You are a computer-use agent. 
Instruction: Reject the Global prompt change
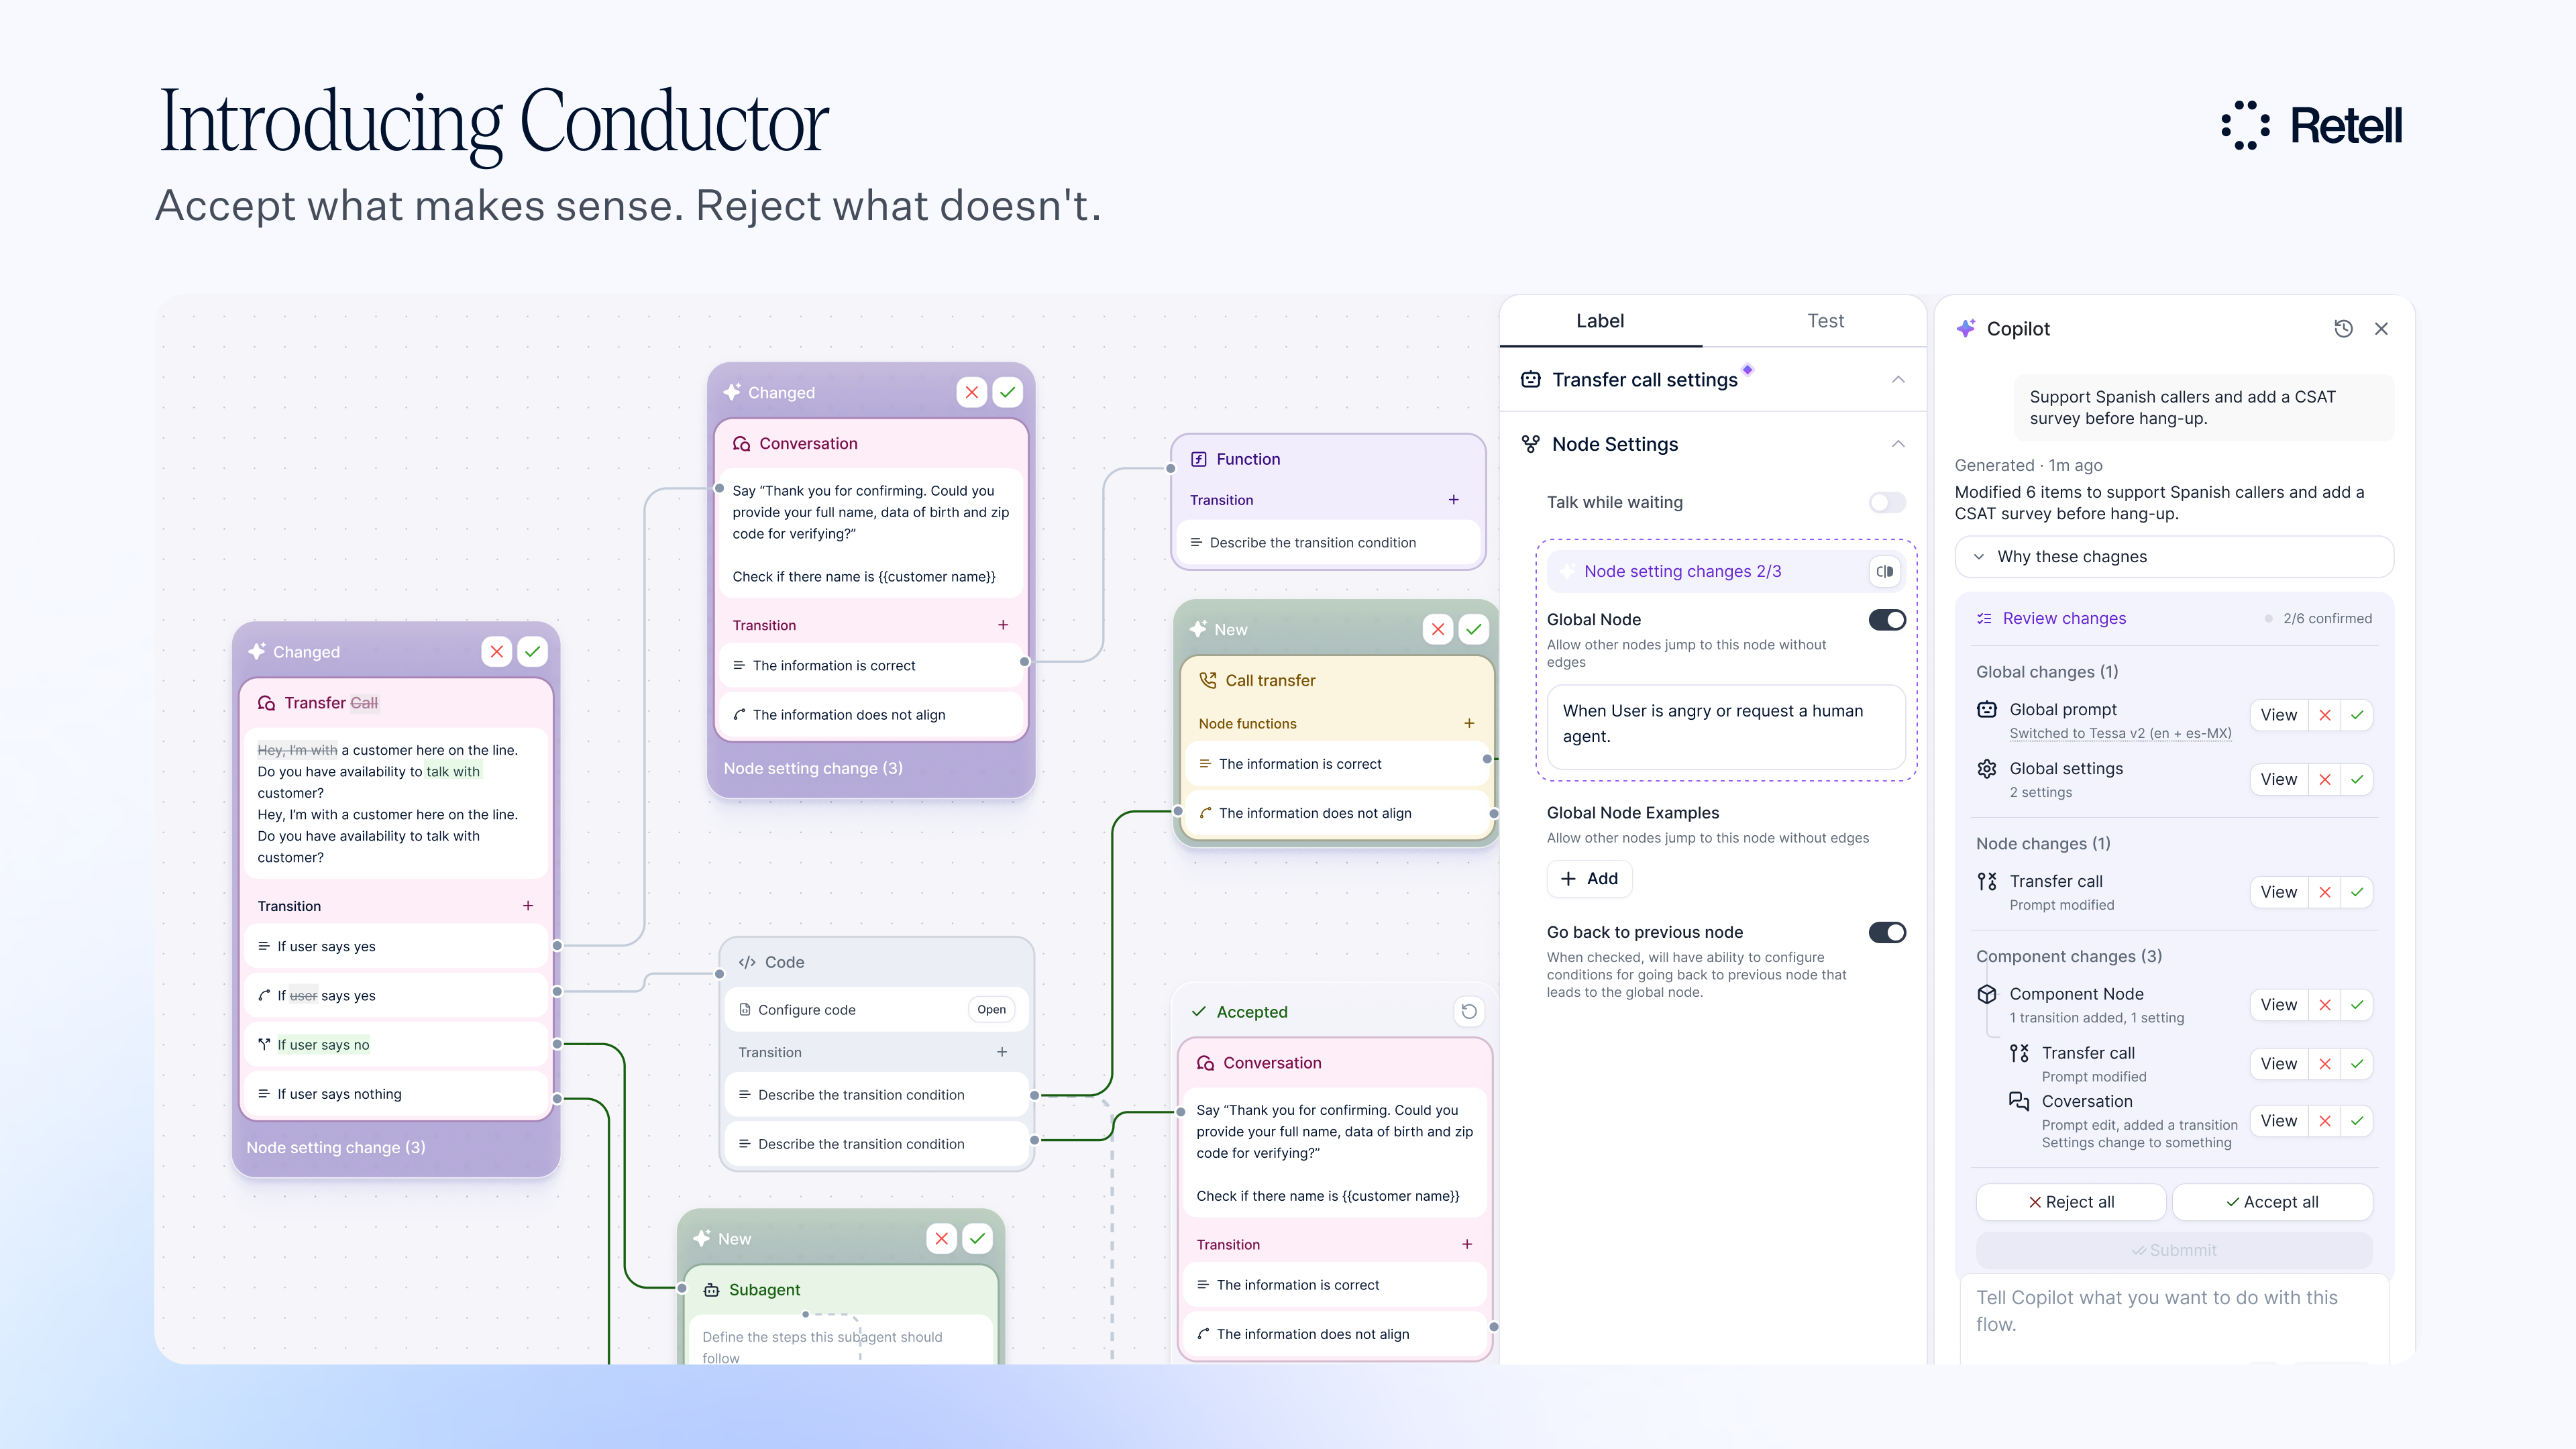pos(2325,715)
